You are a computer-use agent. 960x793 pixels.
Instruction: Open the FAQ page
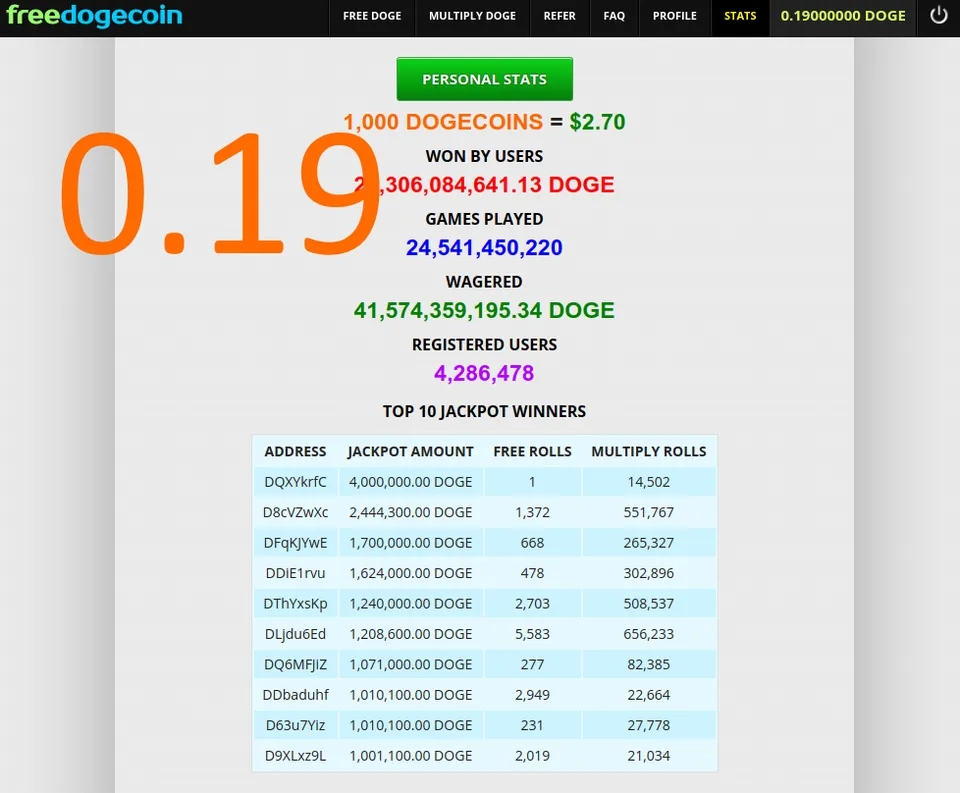click(x=614, y=16)
